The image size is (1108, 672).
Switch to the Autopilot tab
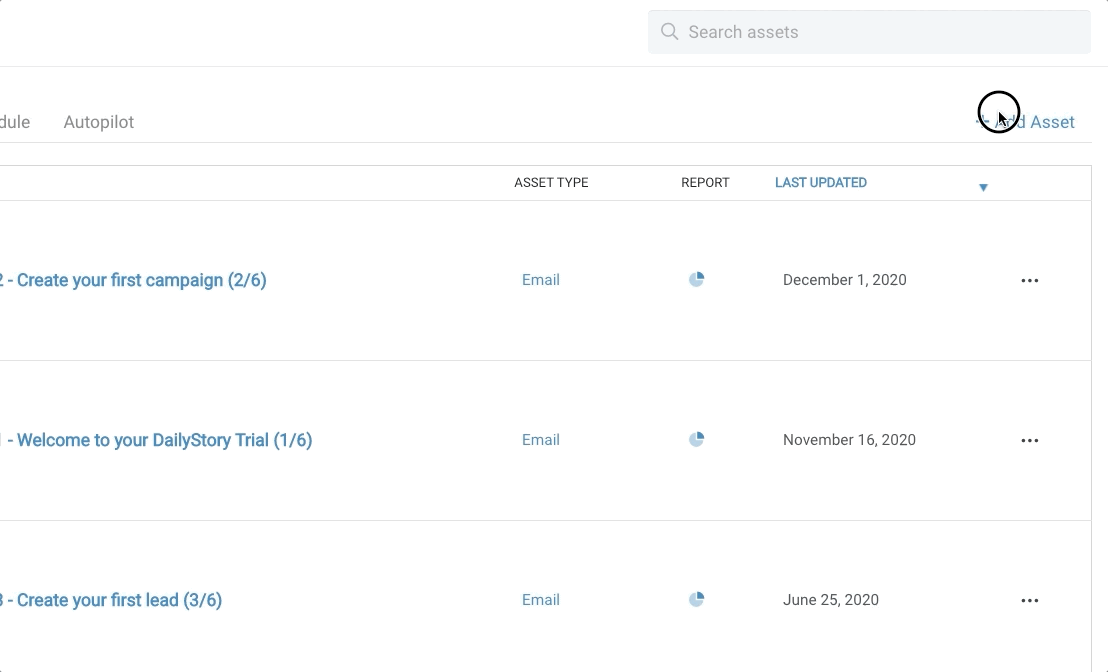coord(98,122)
